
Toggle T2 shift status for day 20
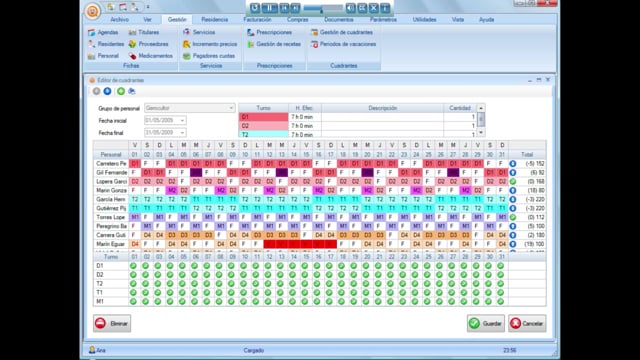(366, 284)
